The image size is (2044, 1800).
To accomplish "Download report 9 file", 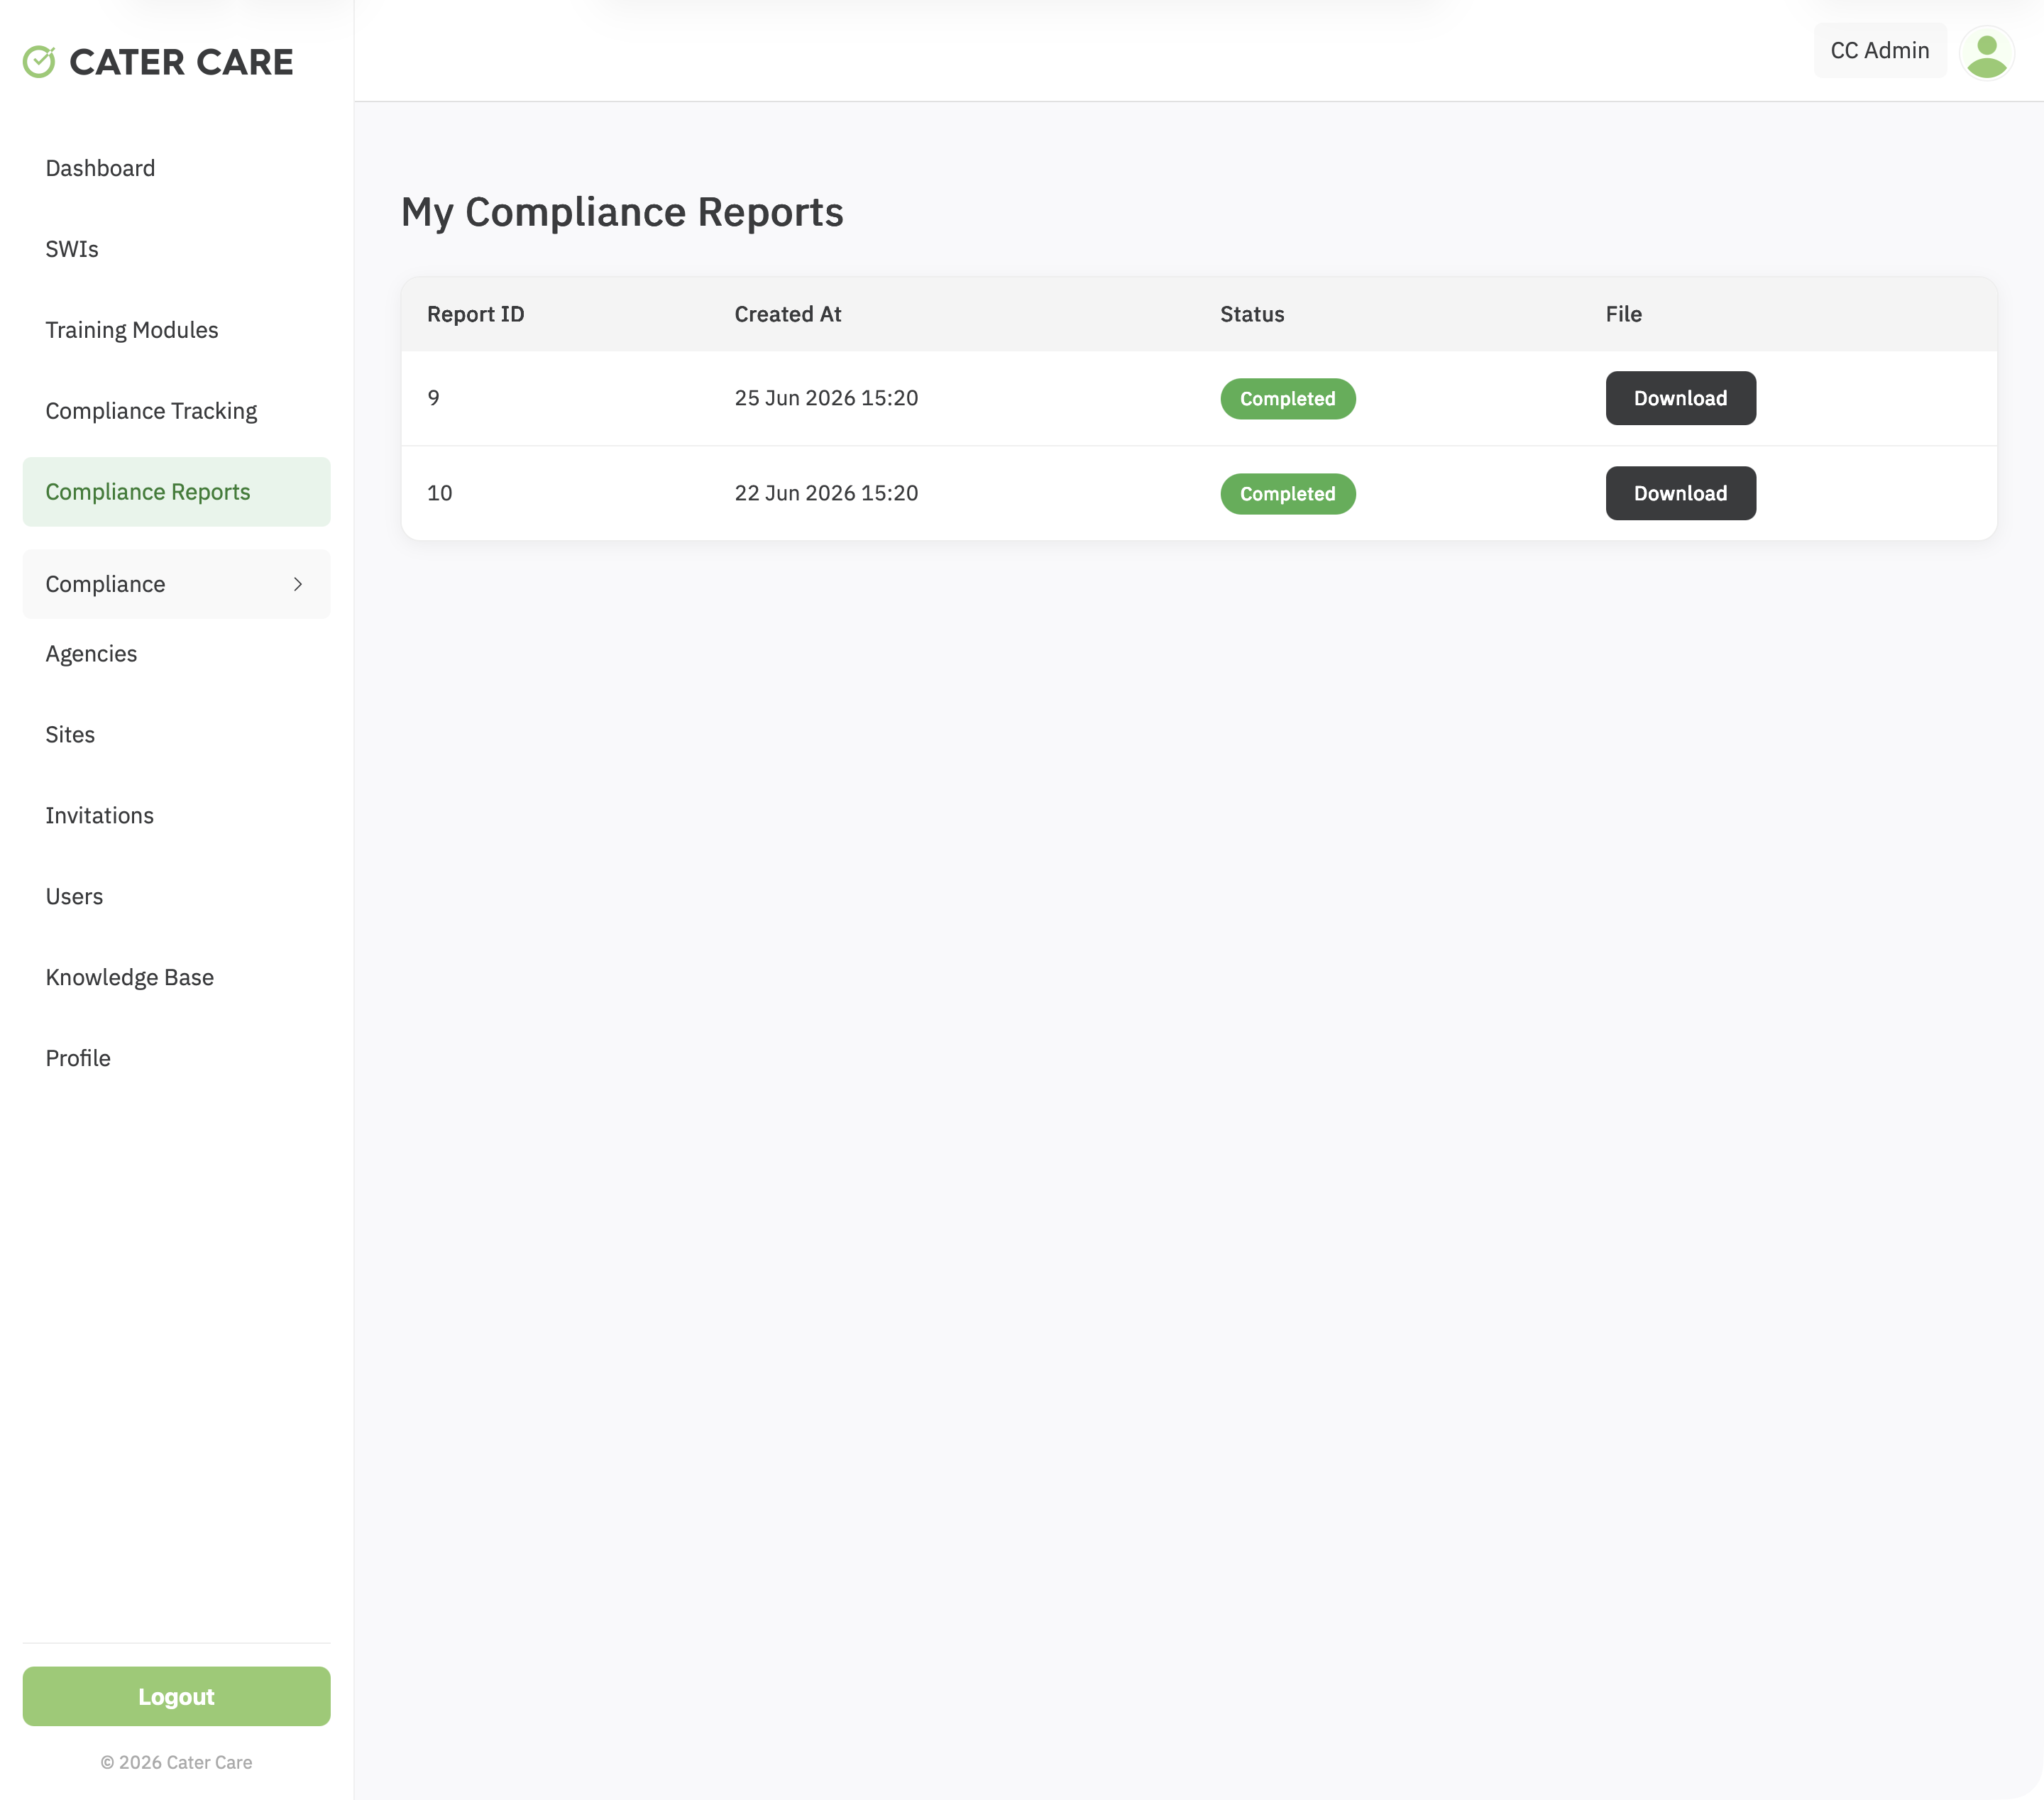I will [x=1680, y=398].
